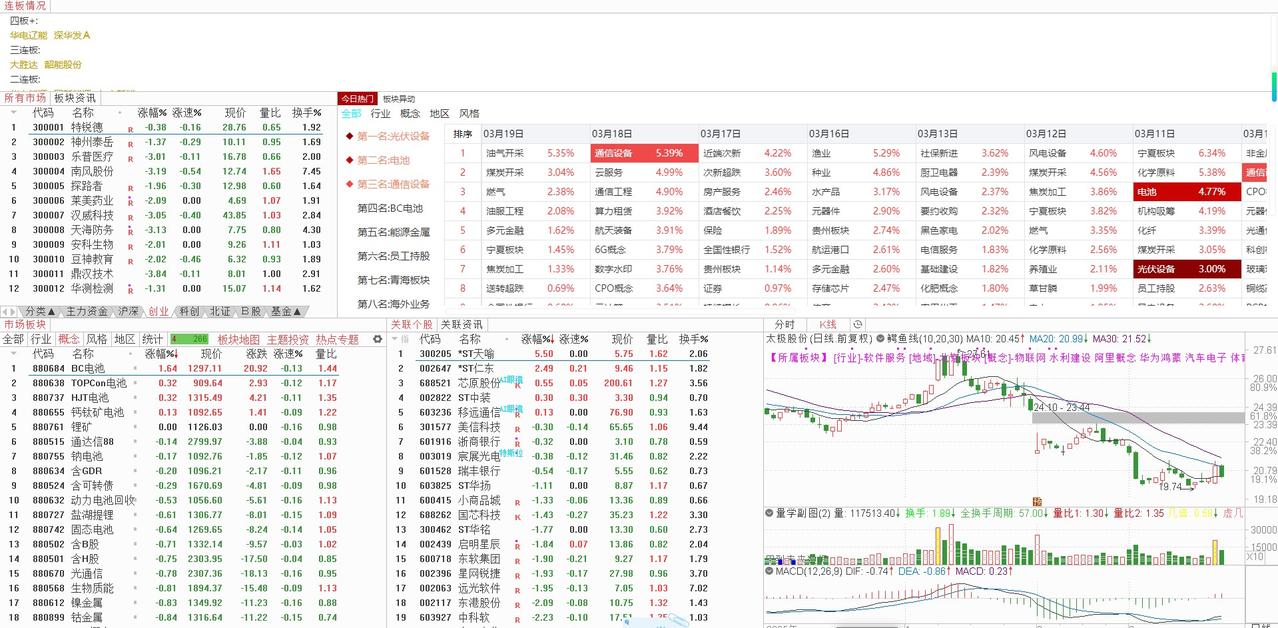The height and width of the screenshot is (628, 1278).
Task: Switch to the 板块资讯 tab
Action: (74, 97)
